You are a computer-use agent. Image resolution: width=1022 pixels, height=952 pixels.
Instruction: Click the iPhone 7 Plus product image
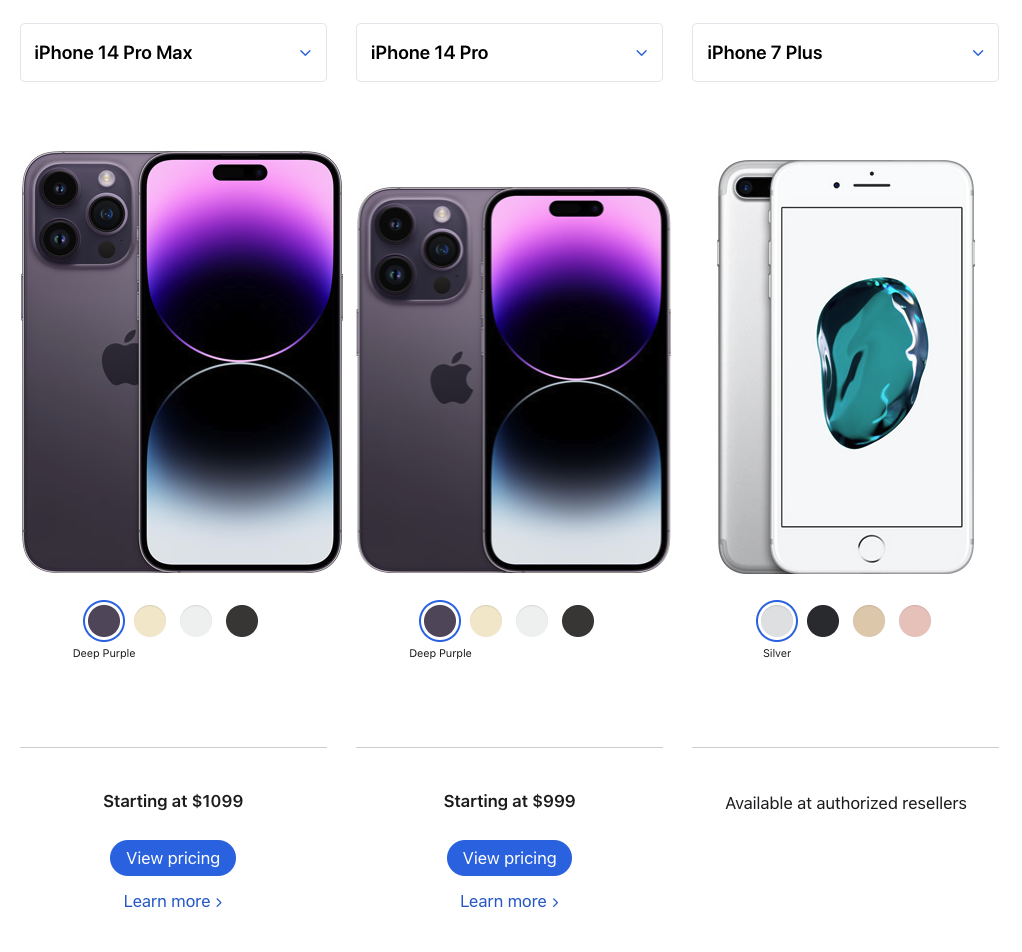click(846, 367)
